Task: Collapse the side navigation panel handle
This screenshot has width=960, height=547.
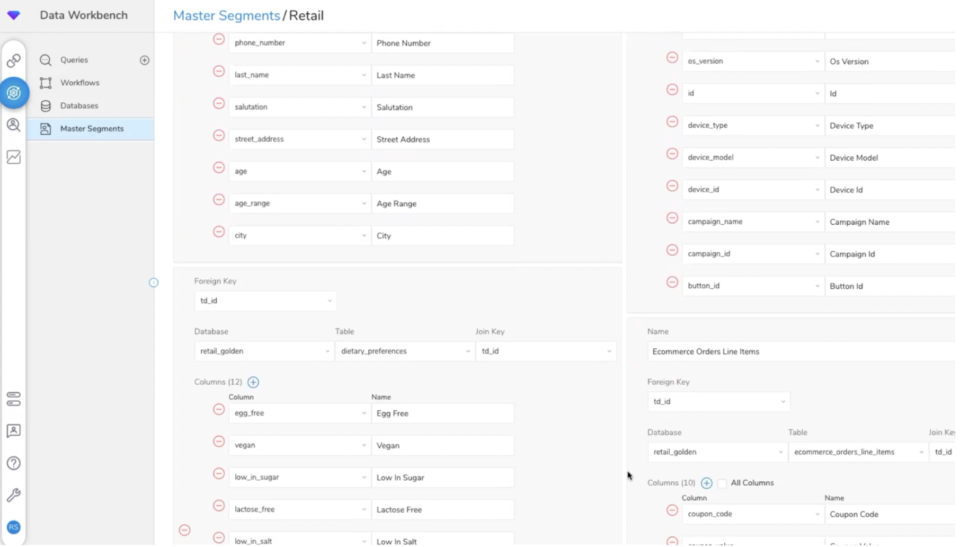Action: coord(154,283)
